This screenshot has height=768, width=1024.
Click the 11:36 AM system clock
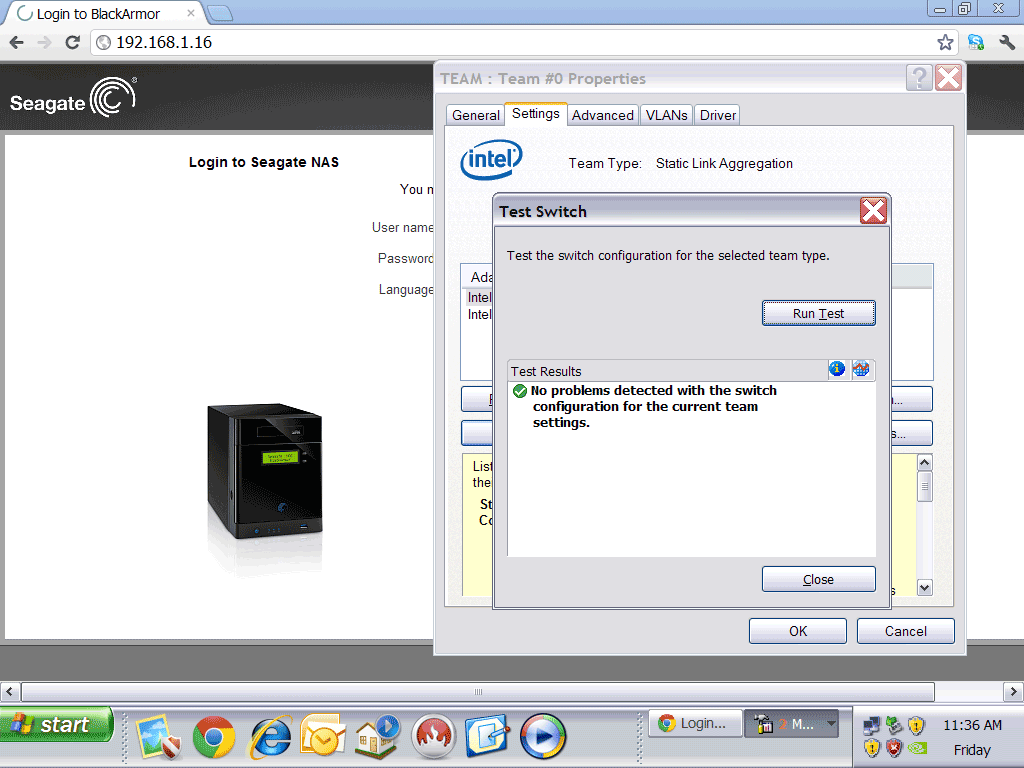[x=972, y=725]
